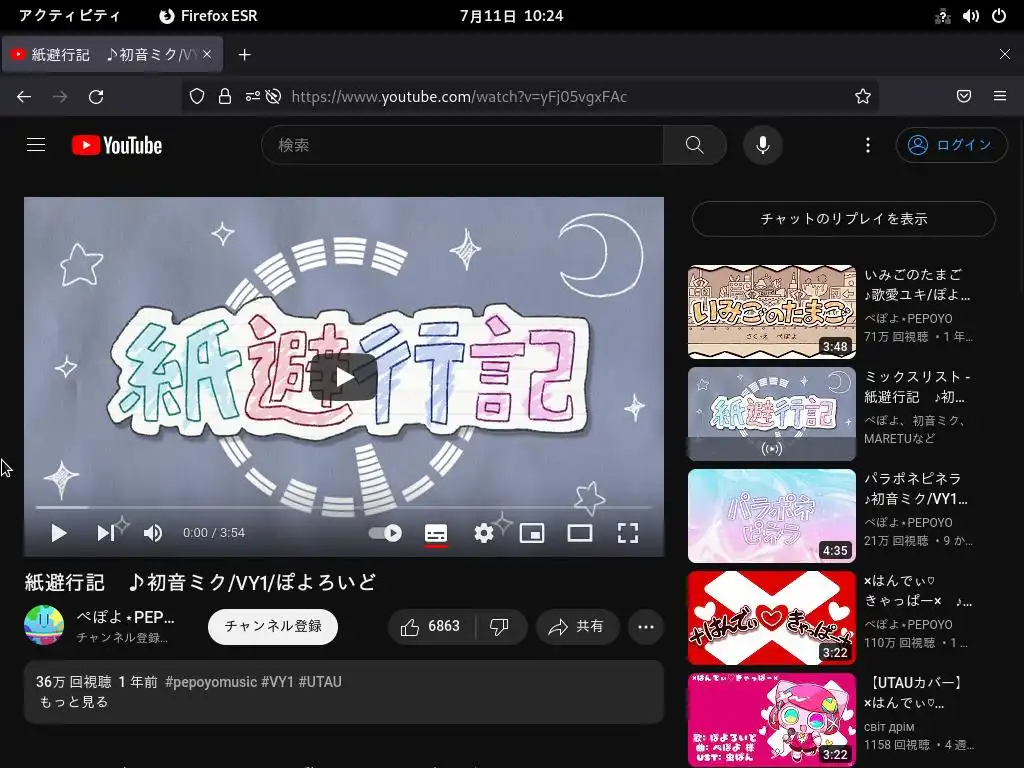Open hashtag #VY1 link
This screenshot has height=768, width=1024.
point(278,682)
